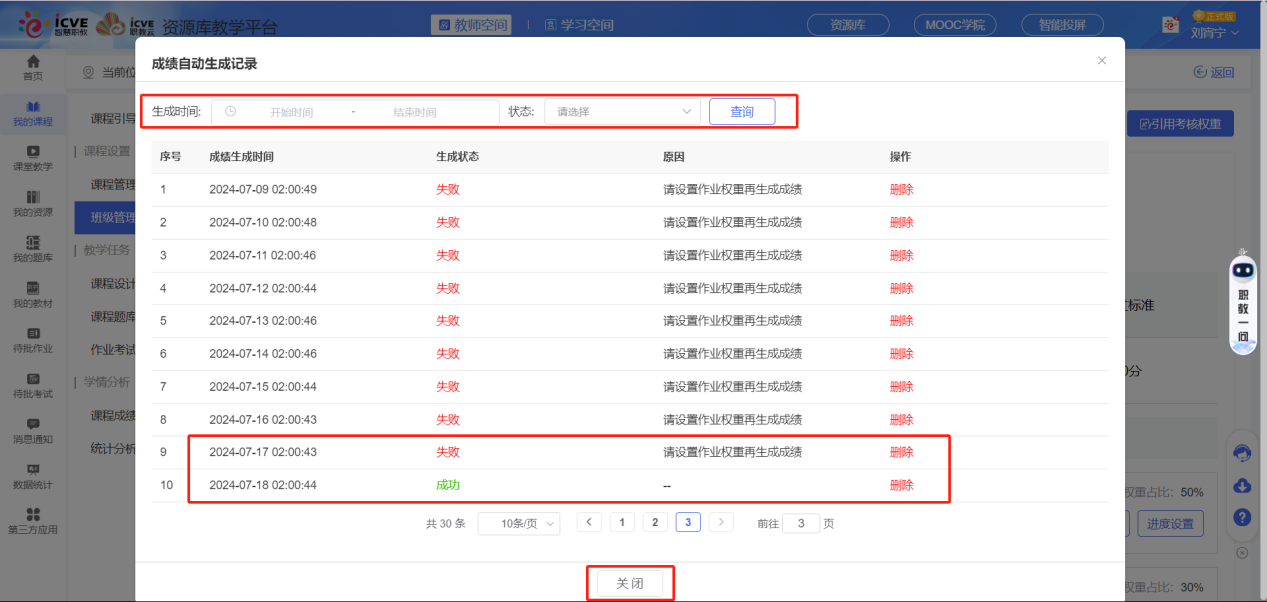The width and height of the screenshot is (1267, 602).
Task: Click the 查询 query button
Action: (x=741, y=112)
